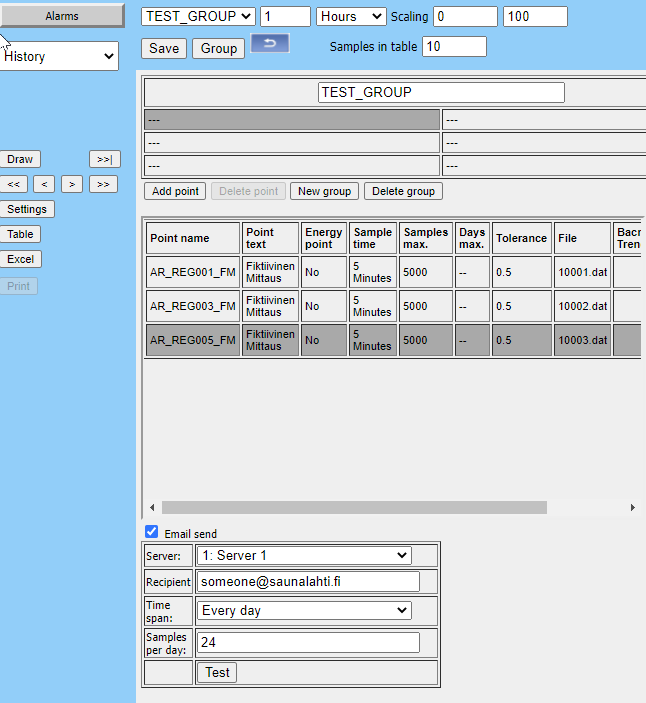Screen dimensions: 646x703
Task: Click the TEST_GROUP group name field
Action: 441,92
